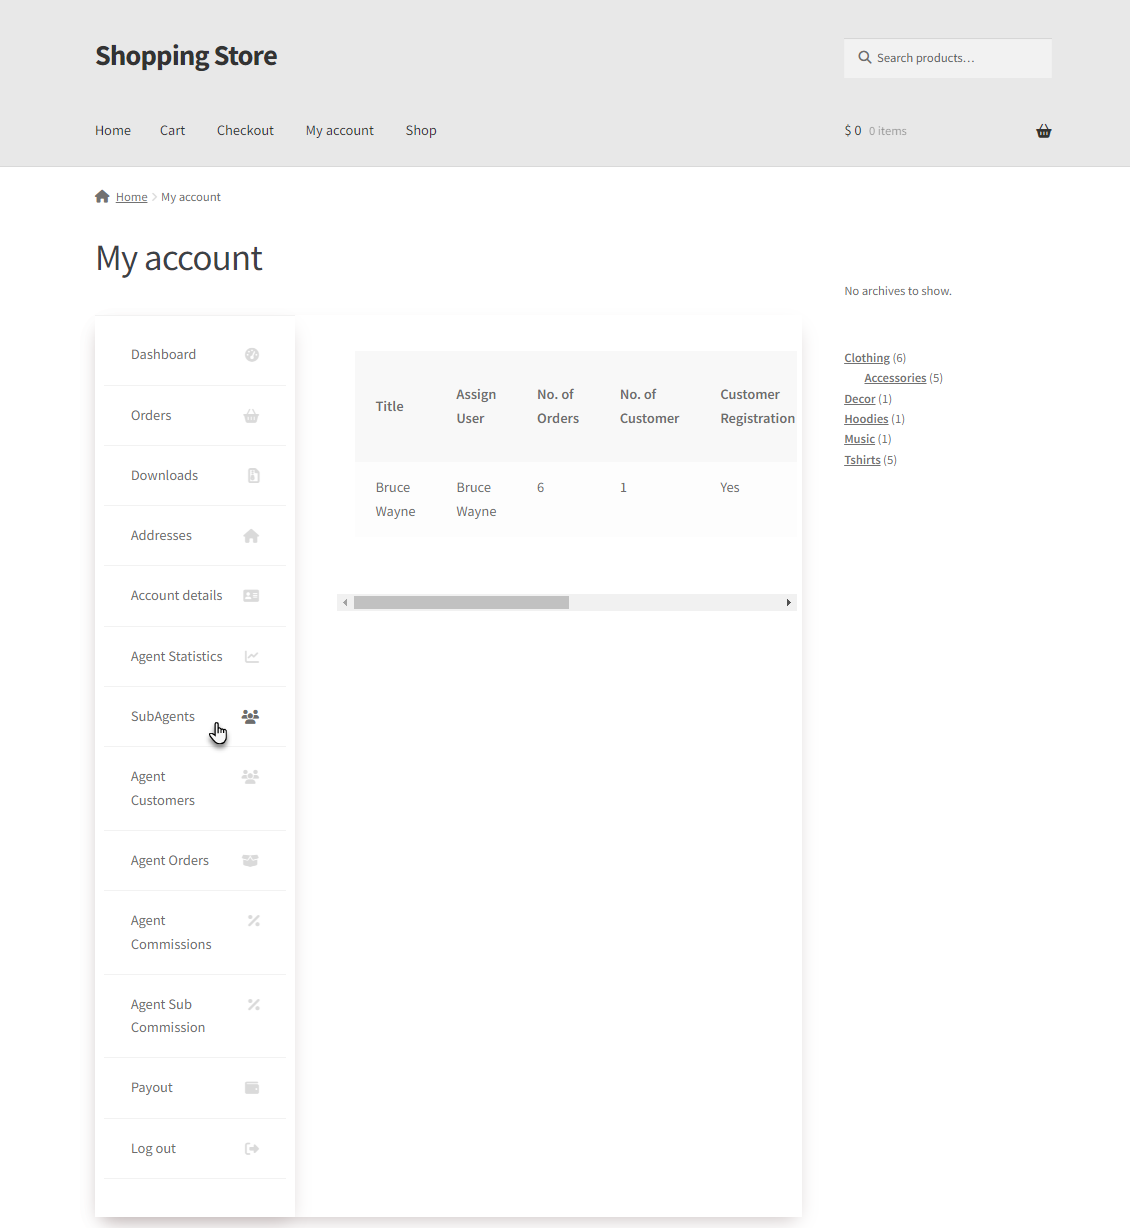Open Decor category link

click(x=859, y=399)
